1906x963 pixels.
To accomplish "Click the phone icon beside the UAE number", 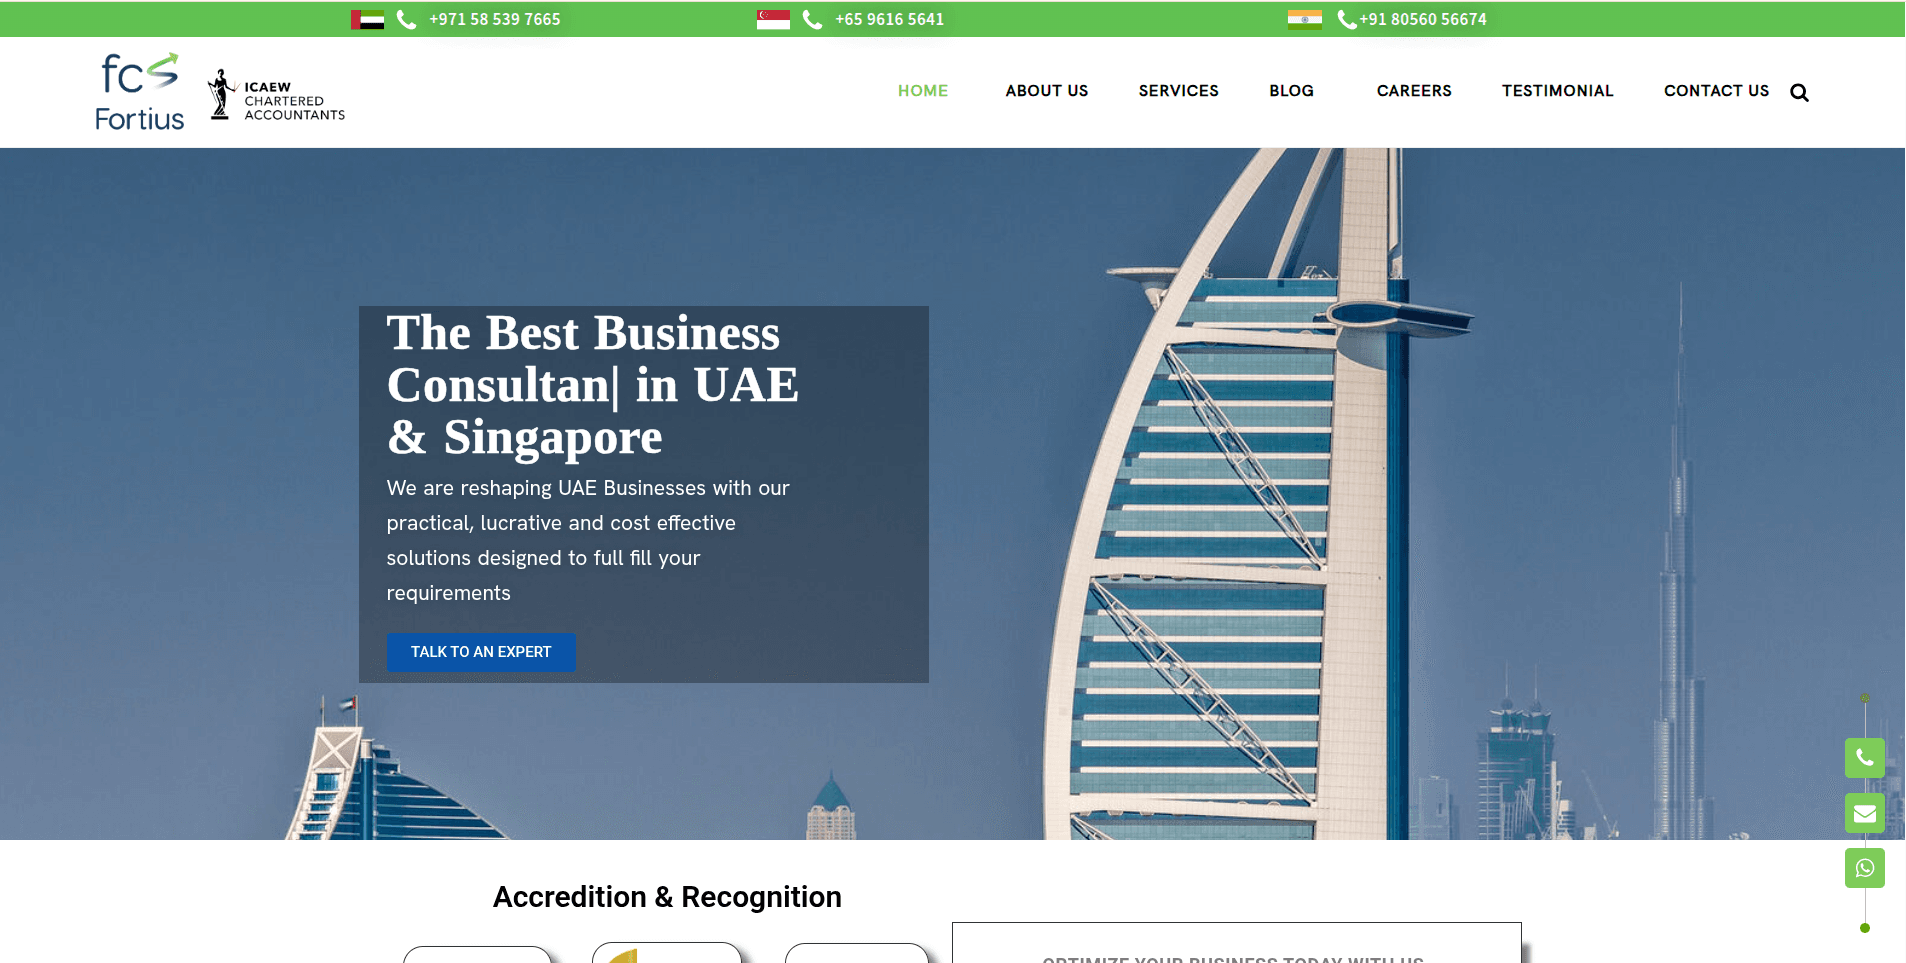I will point(405,18).
